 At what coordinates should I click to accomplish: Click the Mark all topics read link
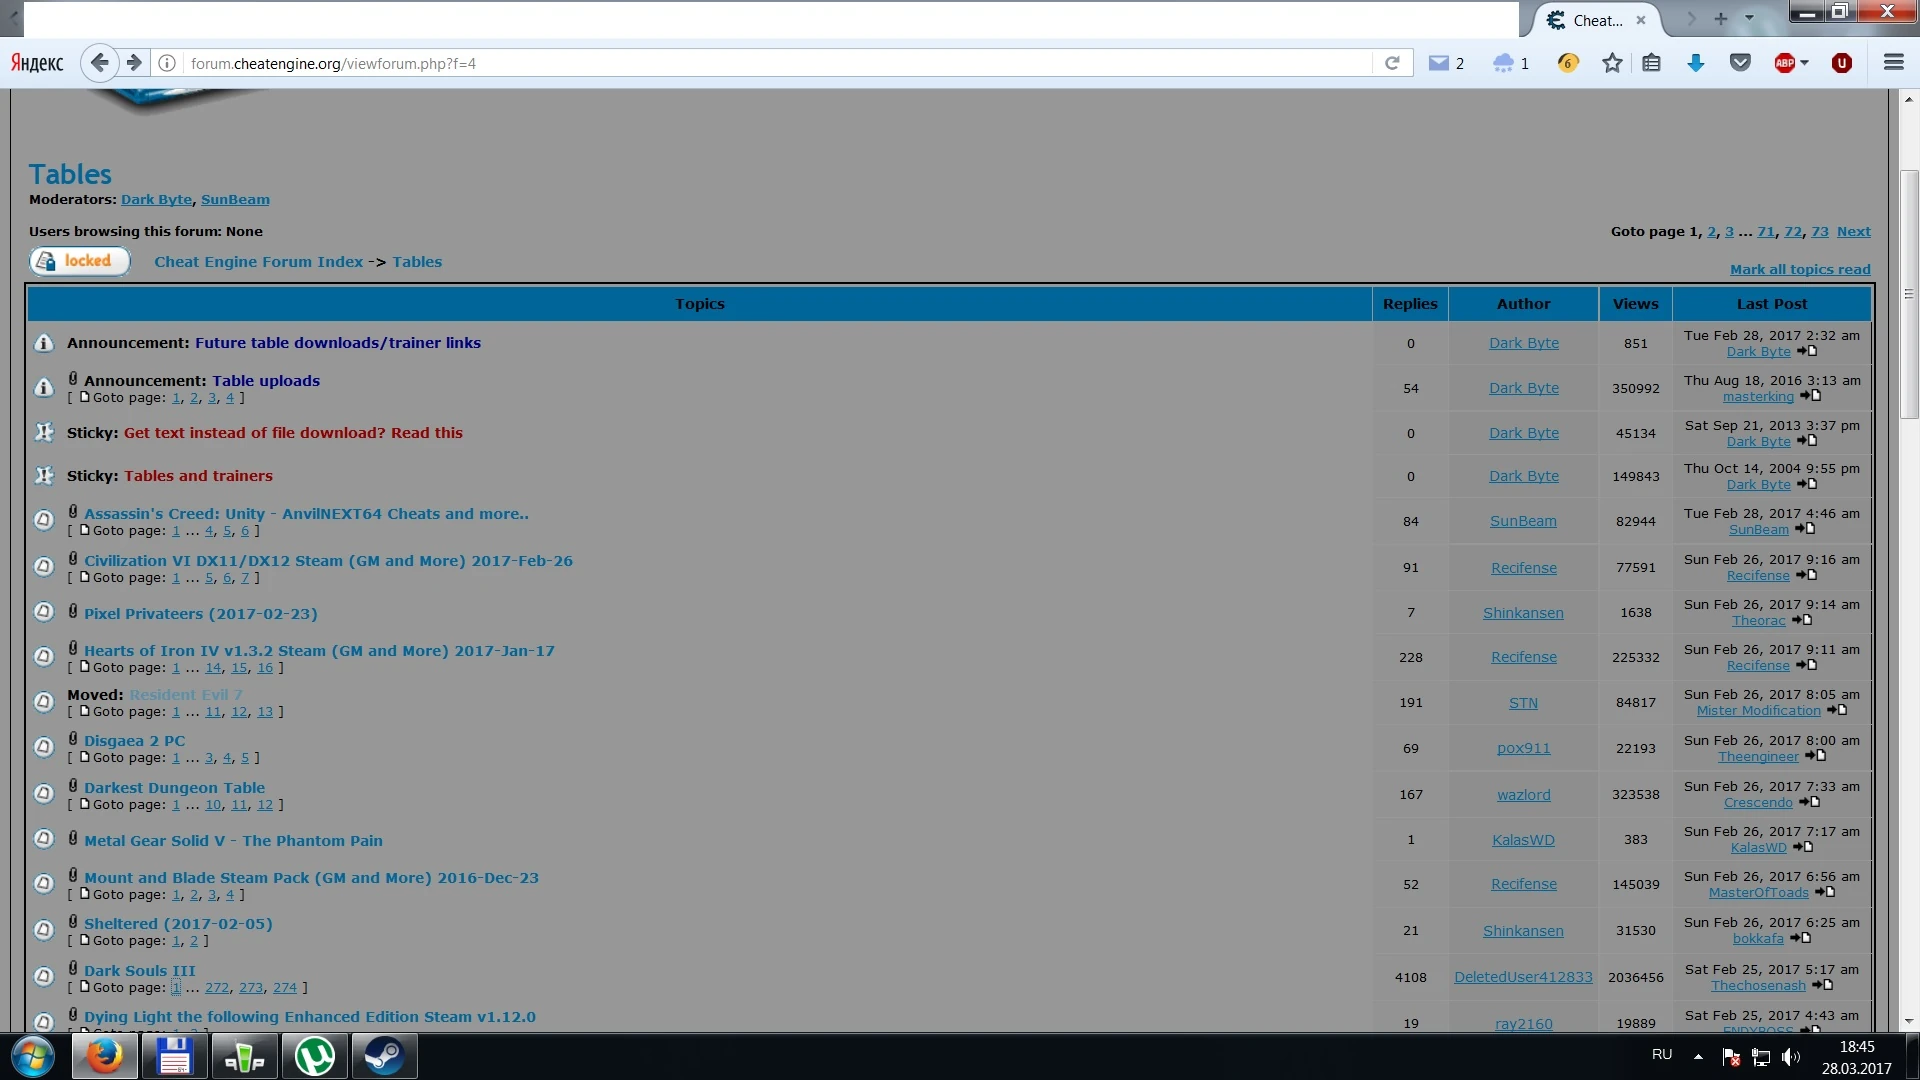[1800, 269]
